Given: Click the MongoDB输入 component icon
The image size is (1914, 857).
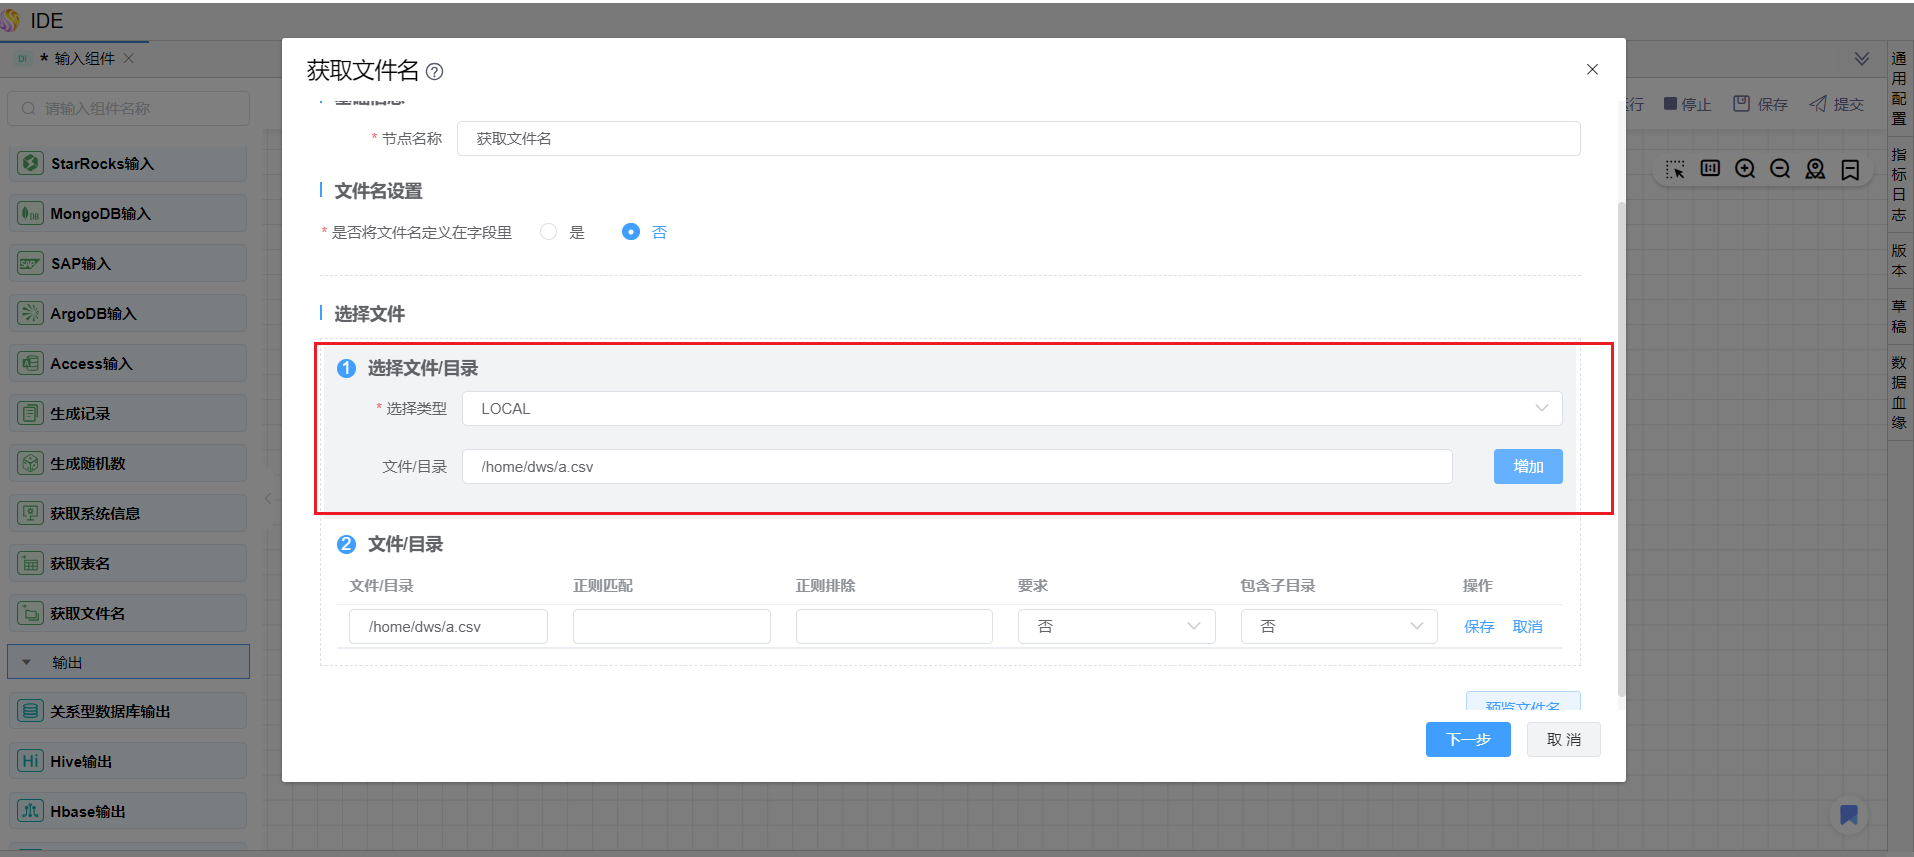Looking at the screenshot, I should coord(31,213).
